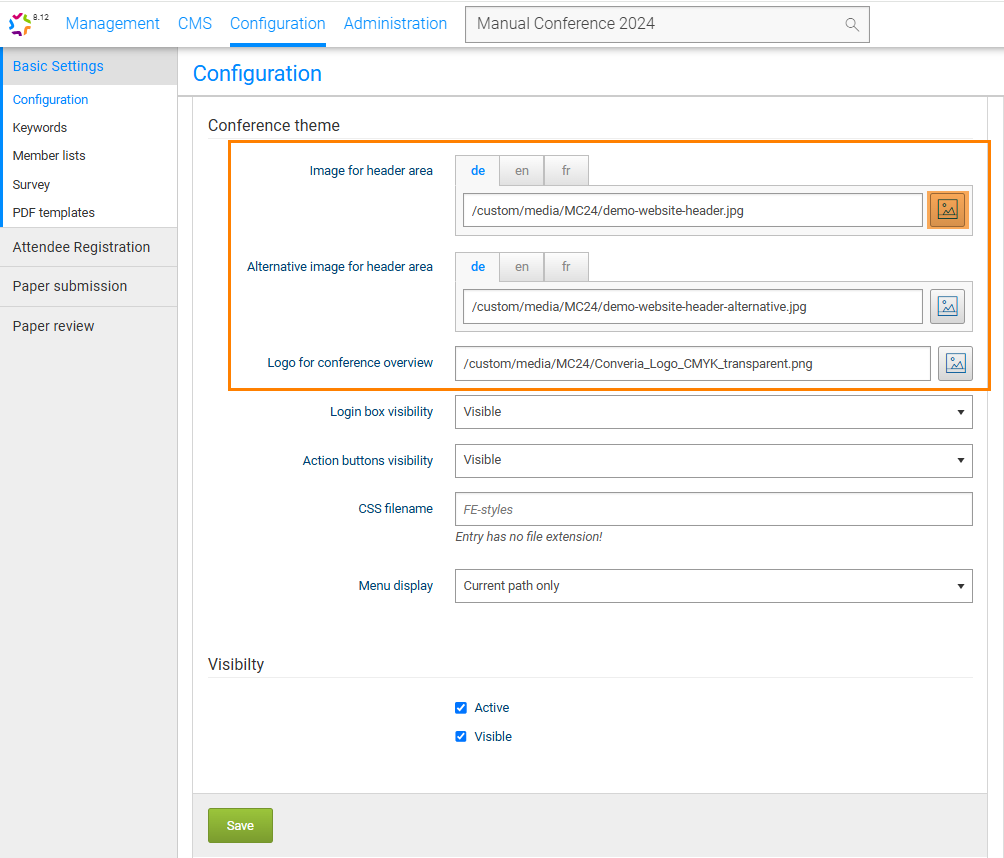Click the Converia logo in top-left corner
Screen dimensions: 1004x858
pyautogui.click(x=22, y=23)
